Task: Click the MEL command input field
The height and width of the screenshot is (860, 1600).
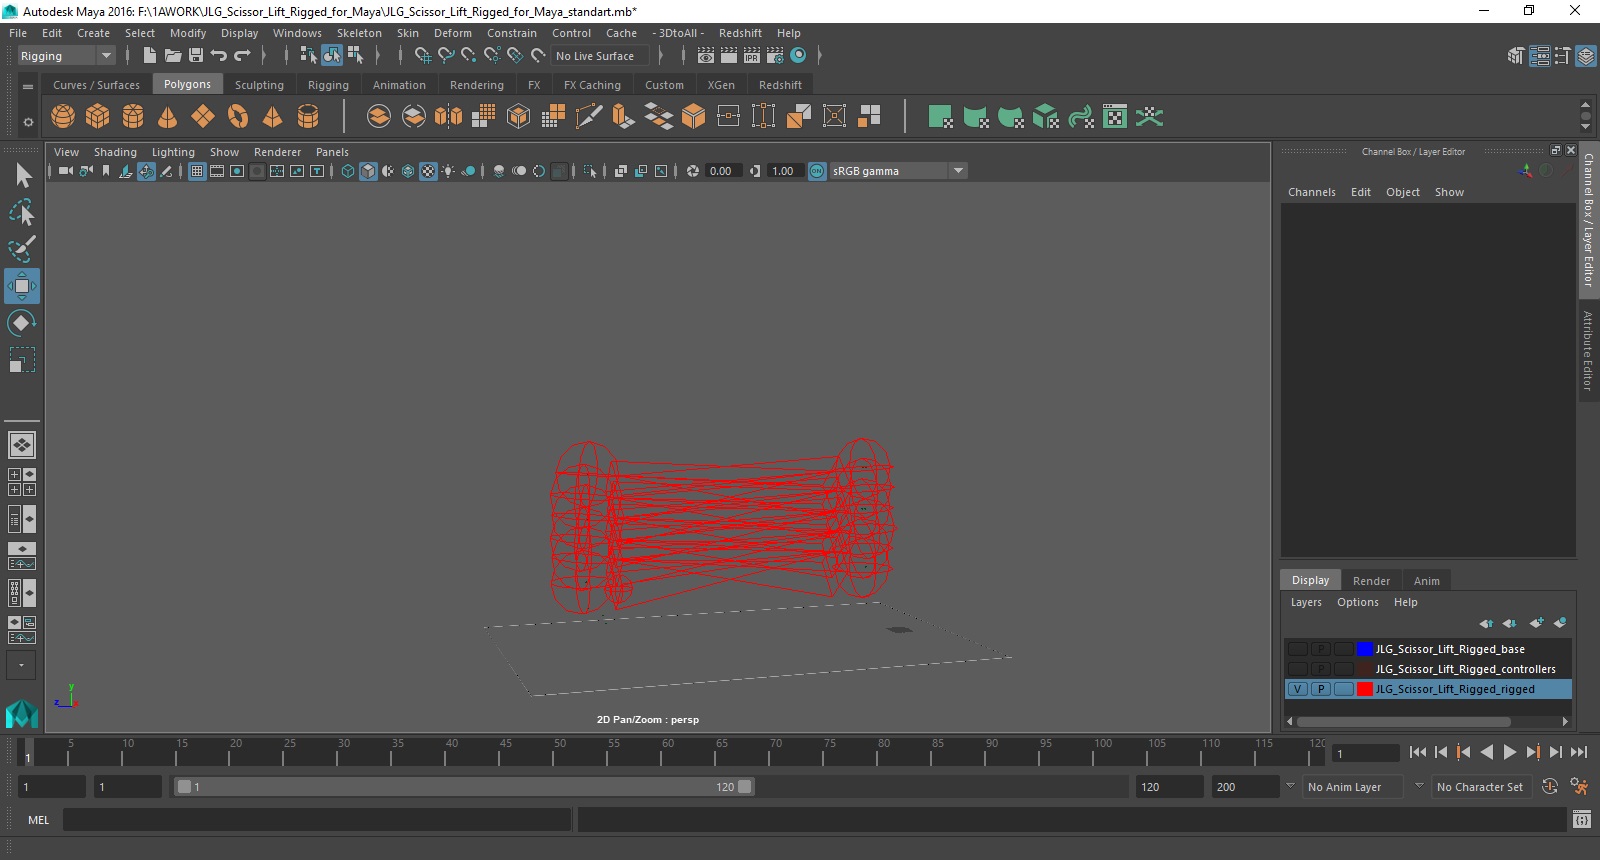Action: click(x=317, y=820)
